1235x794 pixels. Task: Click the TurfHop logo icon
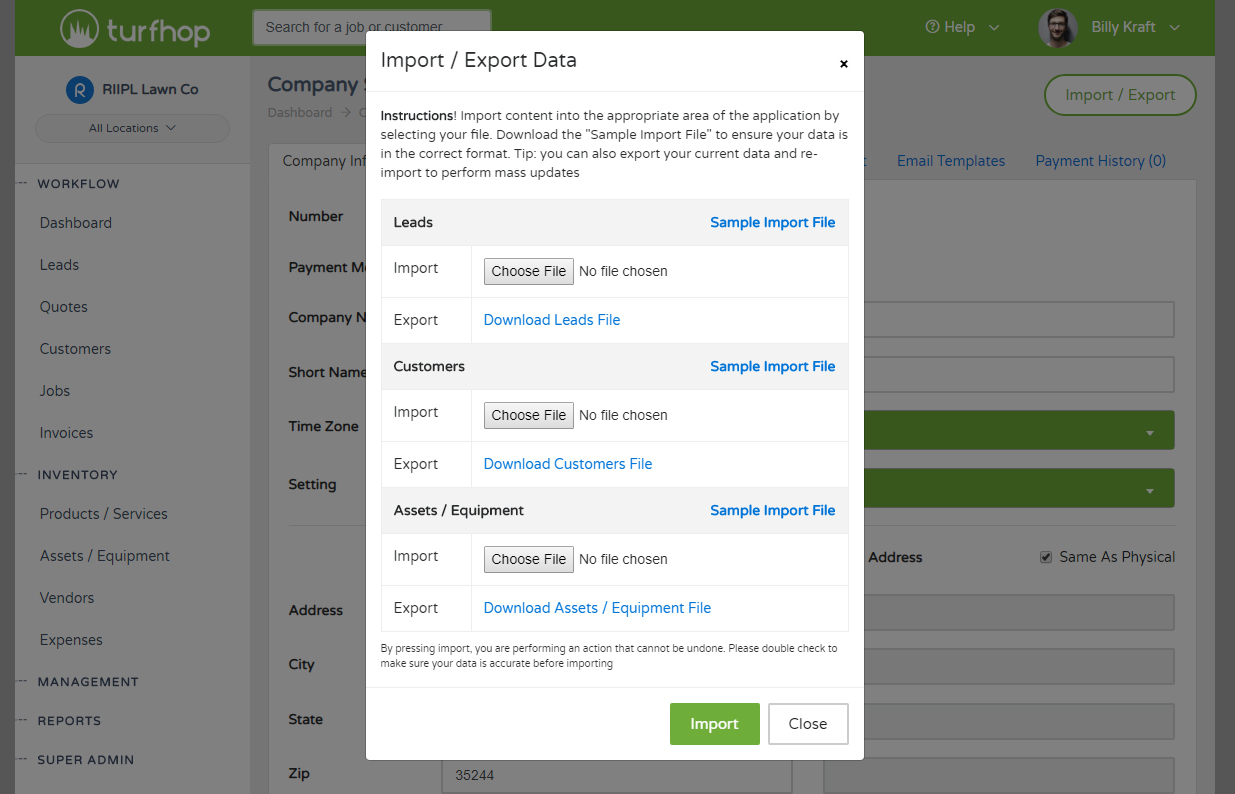pyautogui.click(x=77, y=28)
